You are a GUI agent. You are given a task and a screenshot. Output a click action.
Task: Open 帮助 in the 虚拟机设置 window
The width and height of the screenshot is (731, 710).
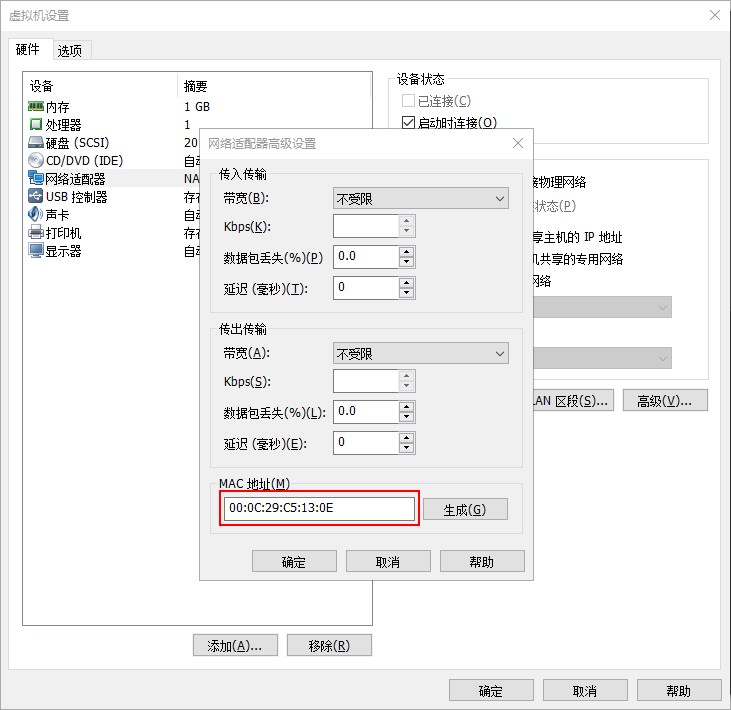click(679, 690)
